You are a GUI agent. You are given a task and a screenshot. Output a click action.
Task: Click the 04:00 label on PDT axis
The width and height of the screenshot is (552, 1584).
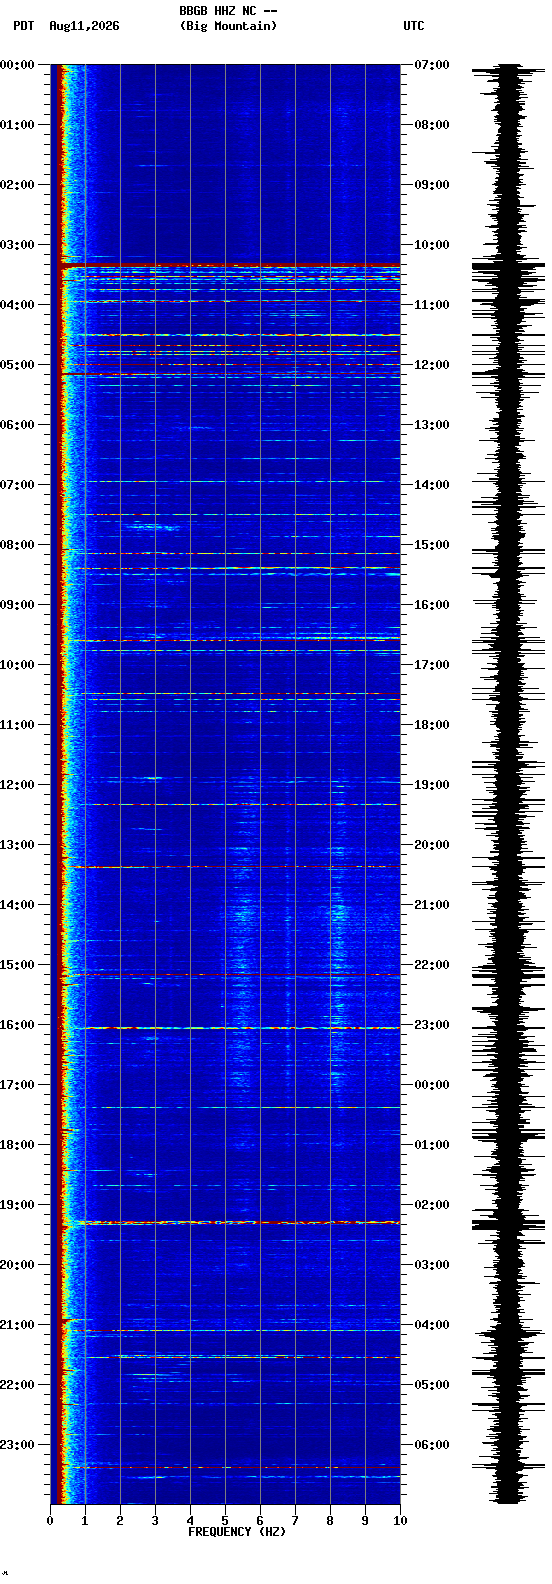point(17,305)
